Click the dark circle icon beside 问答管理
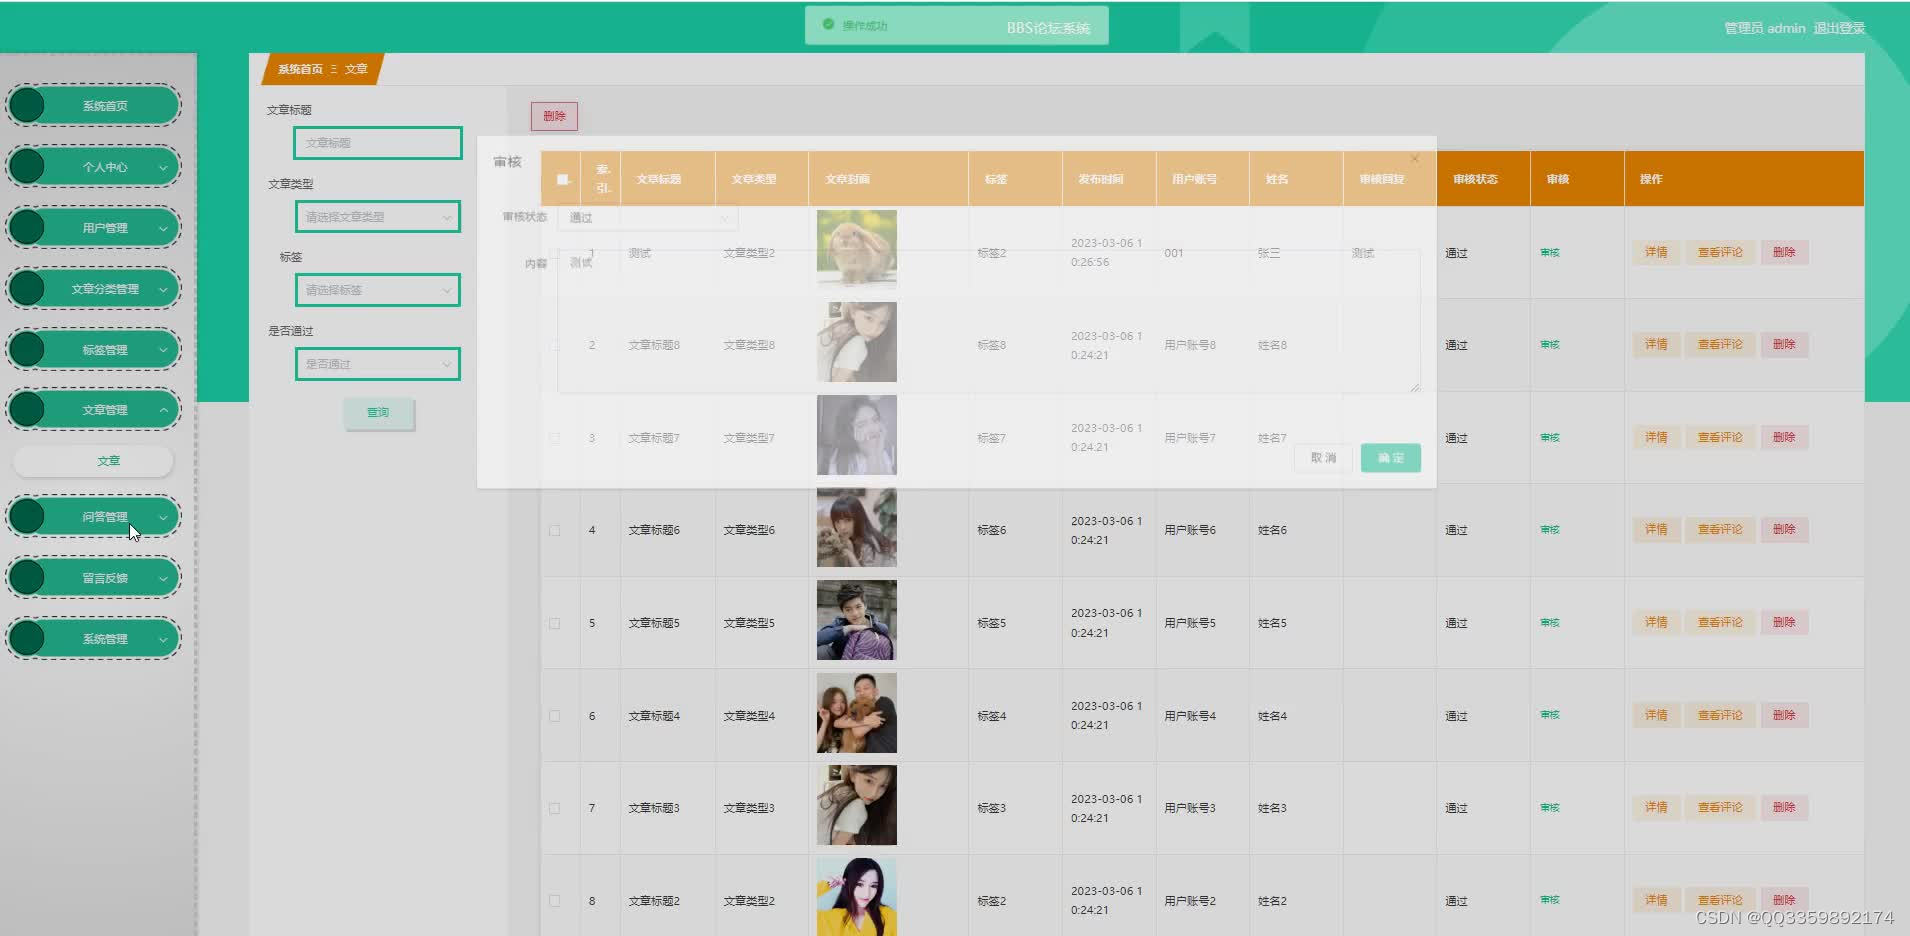This screenshot has width=1910, height=936. 28,516
